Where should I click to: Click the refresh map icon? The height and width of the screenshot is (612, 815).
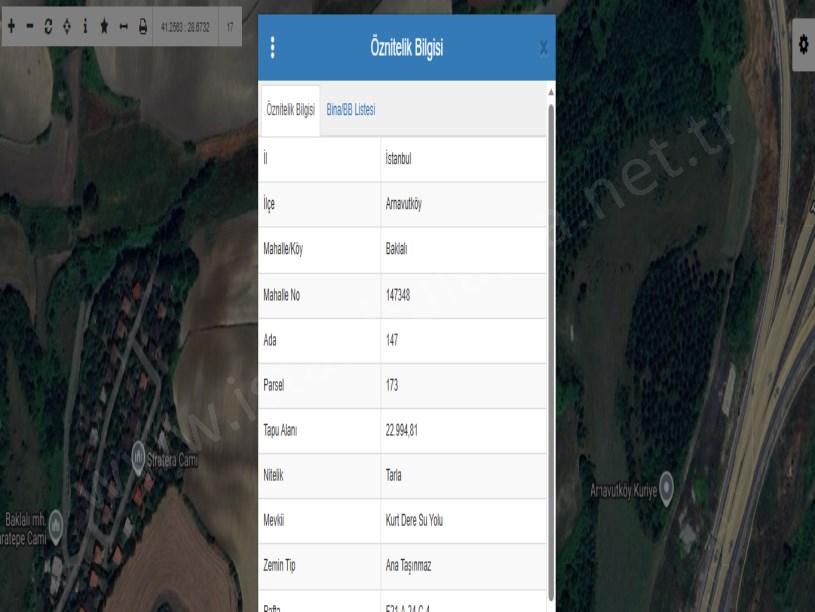tap(49, 25)
